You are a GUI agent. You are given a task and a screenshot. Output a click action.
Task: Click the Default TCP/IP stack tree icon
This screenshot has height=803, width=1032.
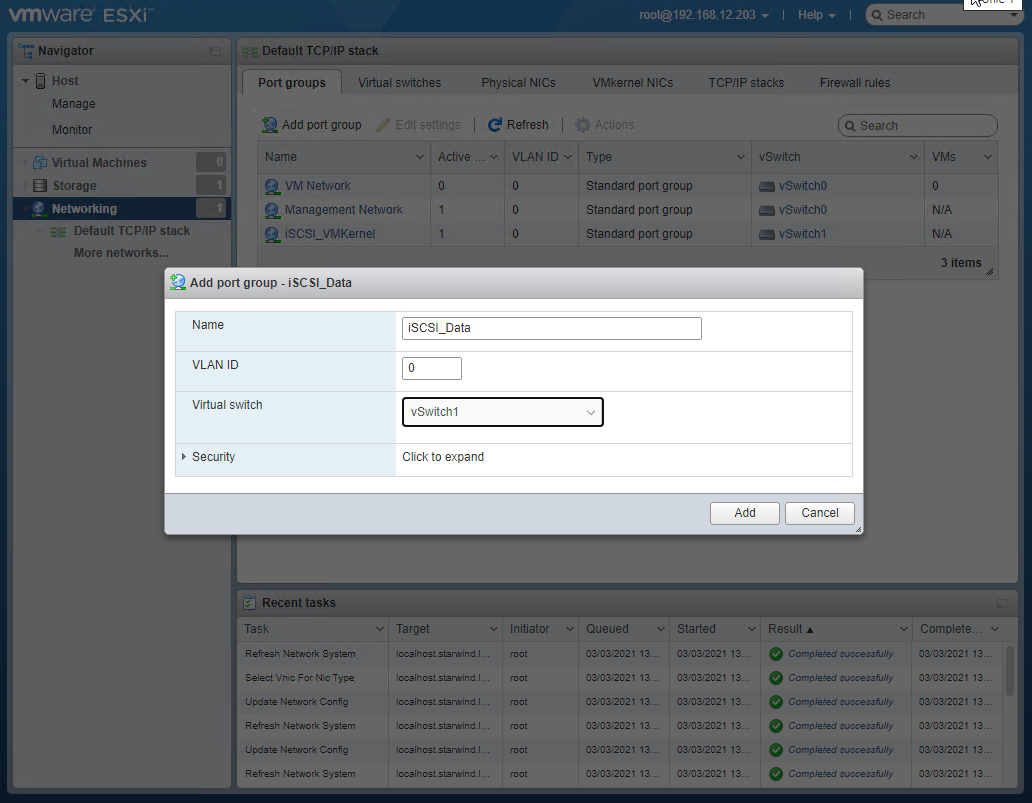coord(59,232)
